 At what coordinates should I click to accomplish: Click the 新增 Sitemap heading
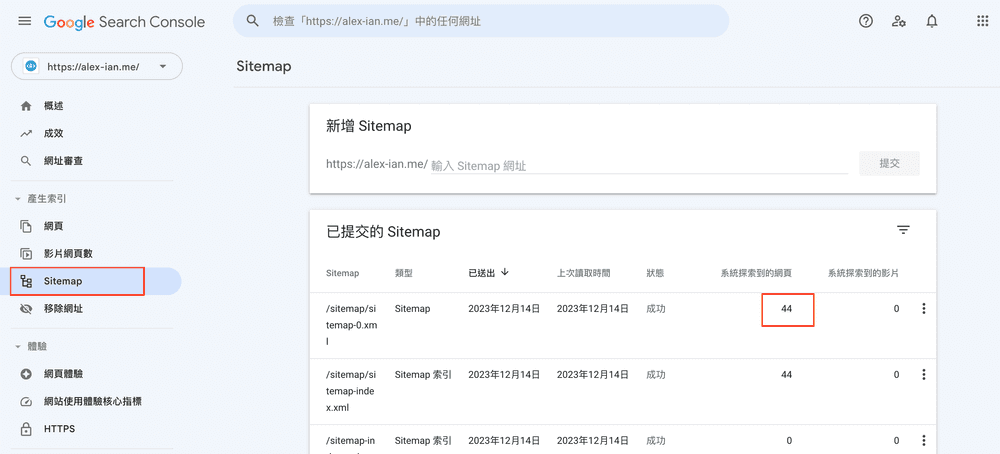(x=369, y=126)
